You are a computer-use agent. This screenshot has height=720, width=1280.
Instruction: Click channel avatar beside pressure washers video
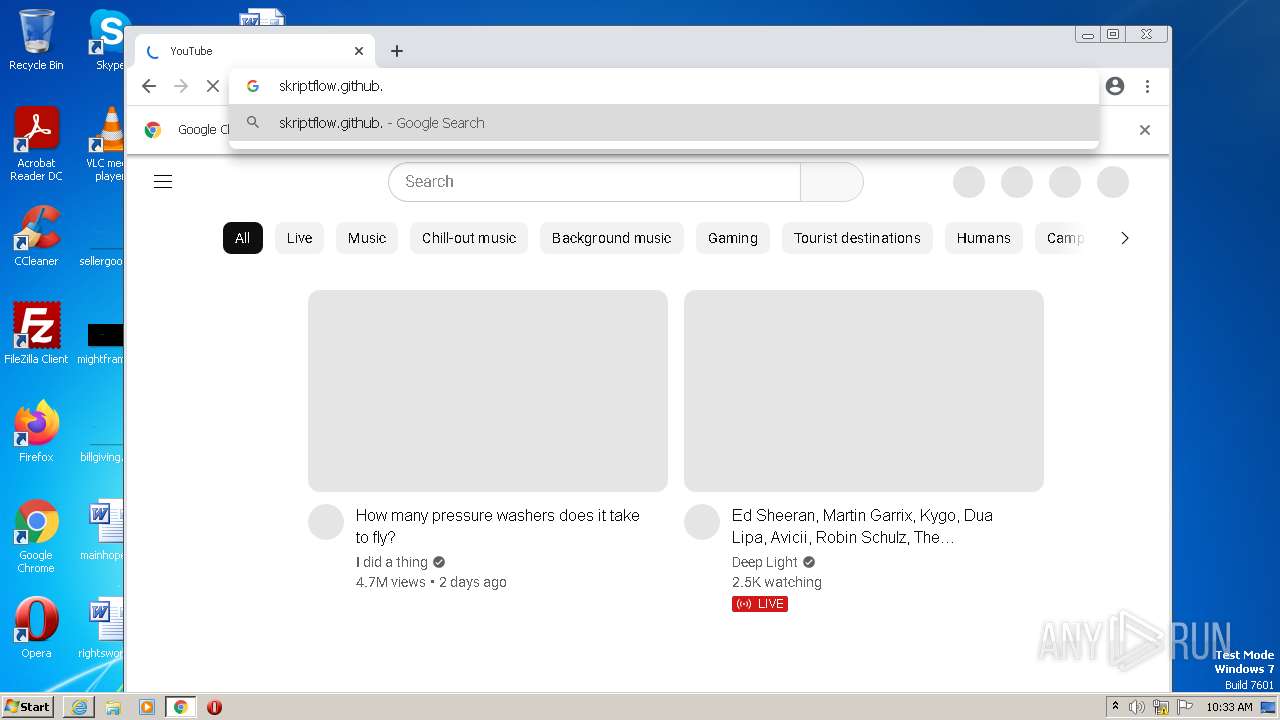pos(326,522)
